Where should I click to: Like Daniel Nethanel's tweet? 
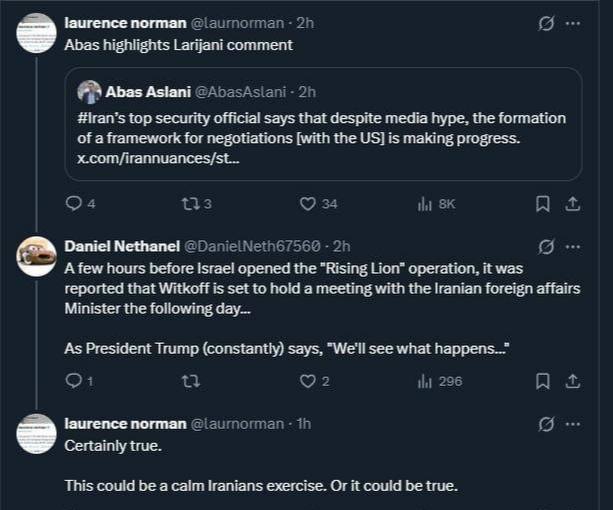coord(308,380)
